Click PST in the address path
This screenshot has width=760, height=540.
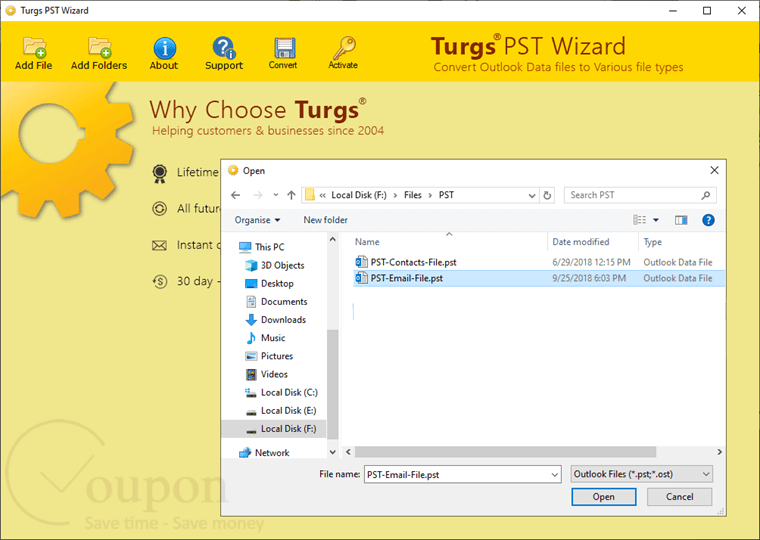click(x=446, y=195)
